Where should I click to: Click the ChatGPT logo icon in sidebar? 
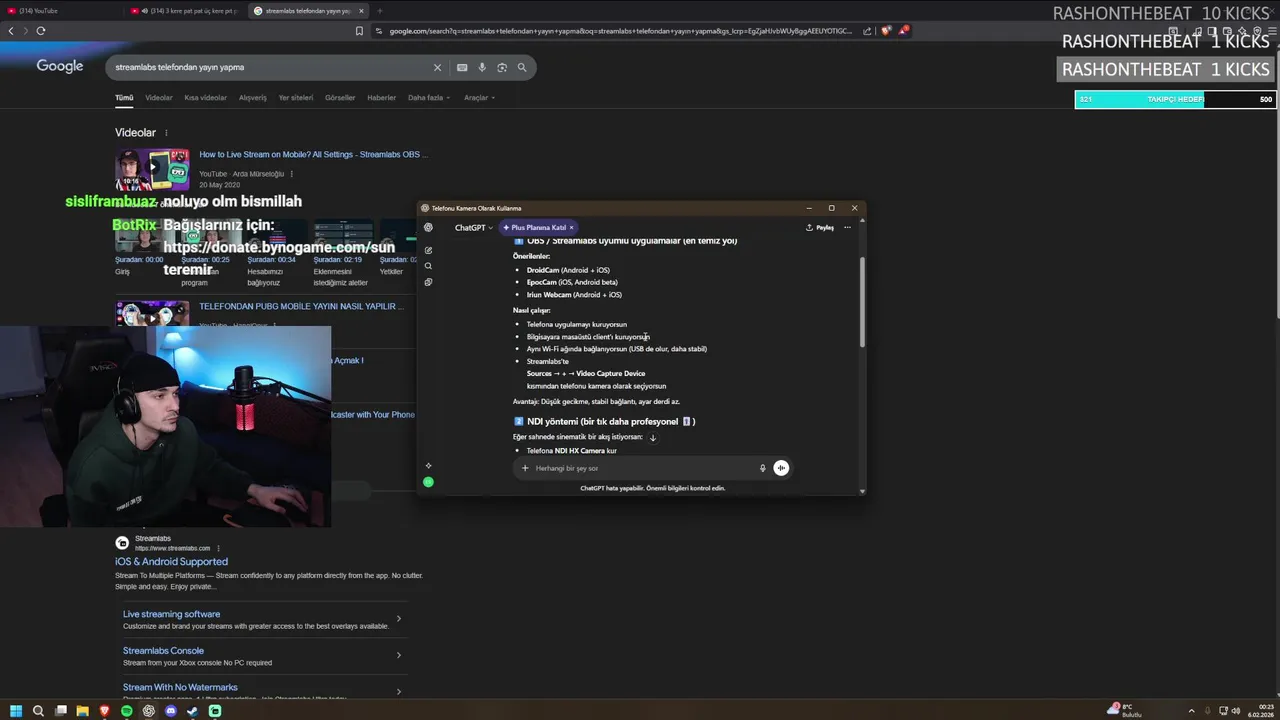(x=428, y=228)
